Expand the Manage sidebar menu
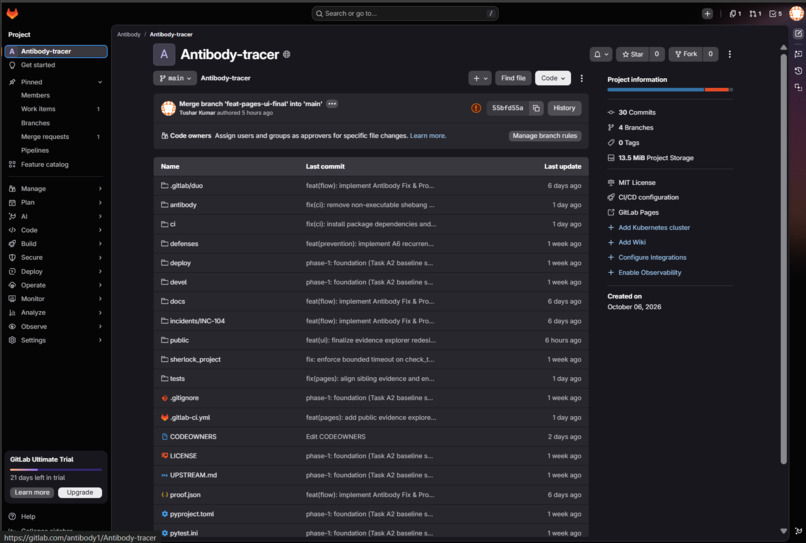This screenshot has width=806, height=543. click(56, 189)
